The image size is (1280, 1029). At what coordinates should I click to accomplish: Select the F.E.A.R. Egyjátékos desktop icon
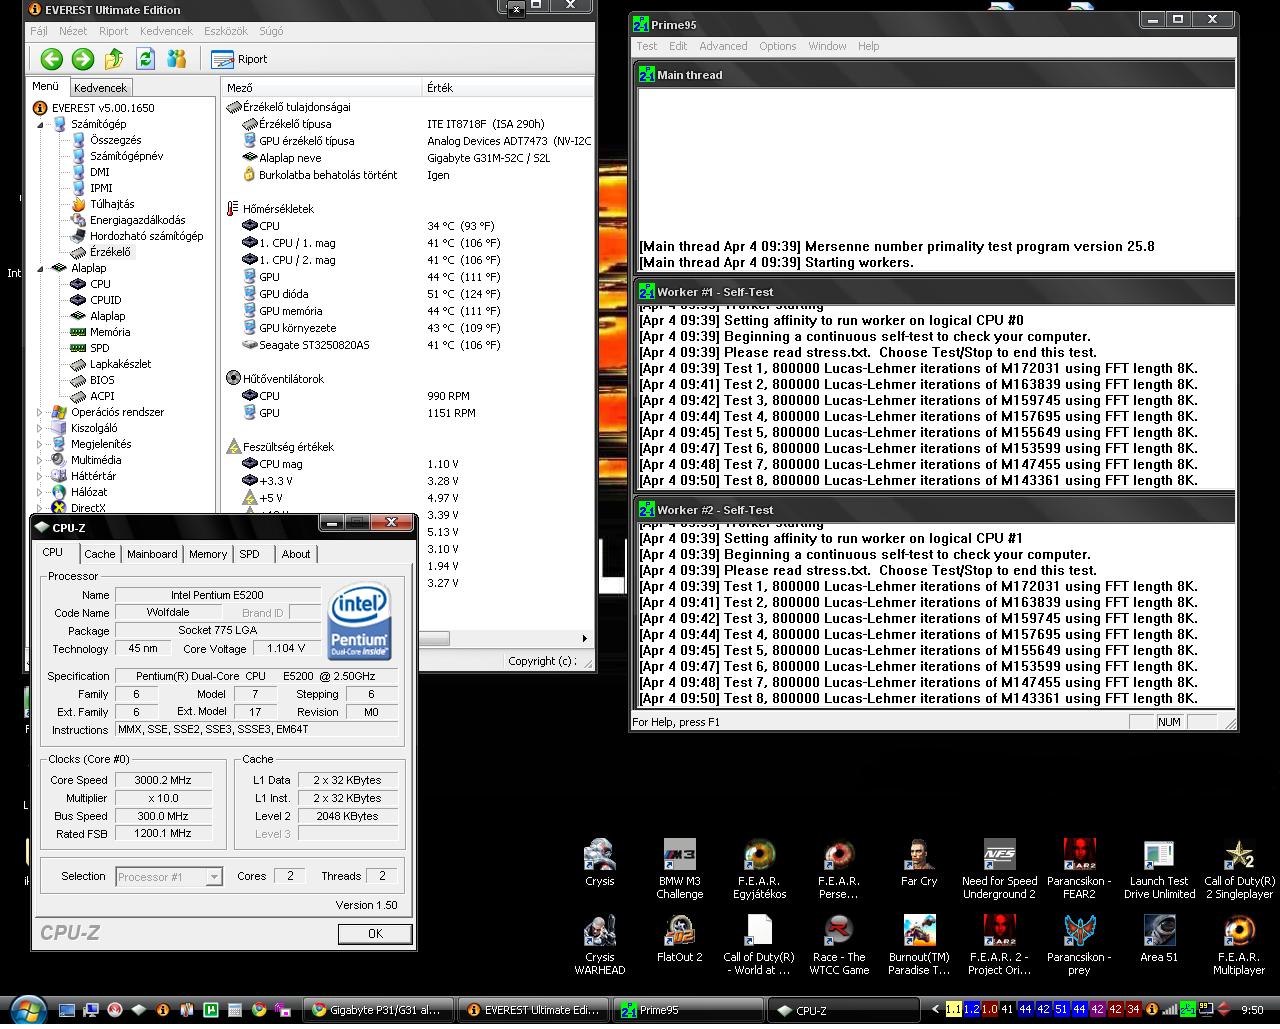pos(760,869)
